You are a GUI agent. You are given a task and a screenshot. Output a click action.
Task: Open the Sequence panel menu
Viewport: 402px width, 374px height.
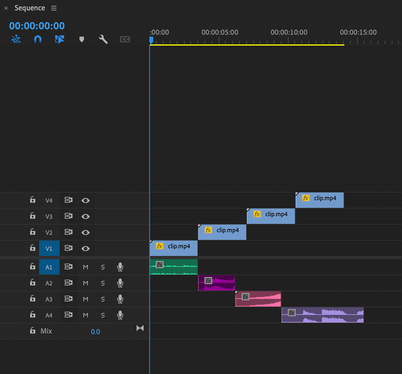pos(54,8)
